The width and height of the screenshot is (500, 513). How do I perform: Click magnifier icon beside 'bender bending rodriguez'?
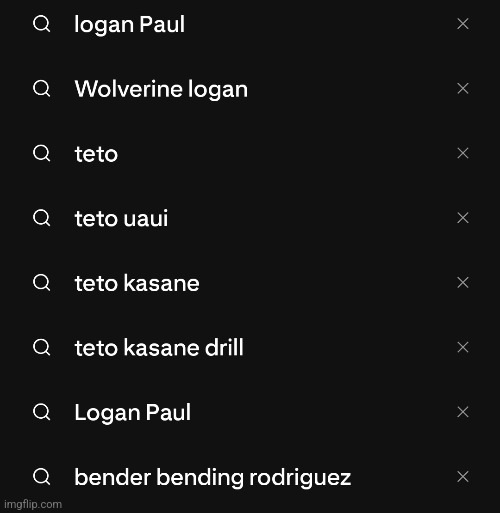click(42, 477)
